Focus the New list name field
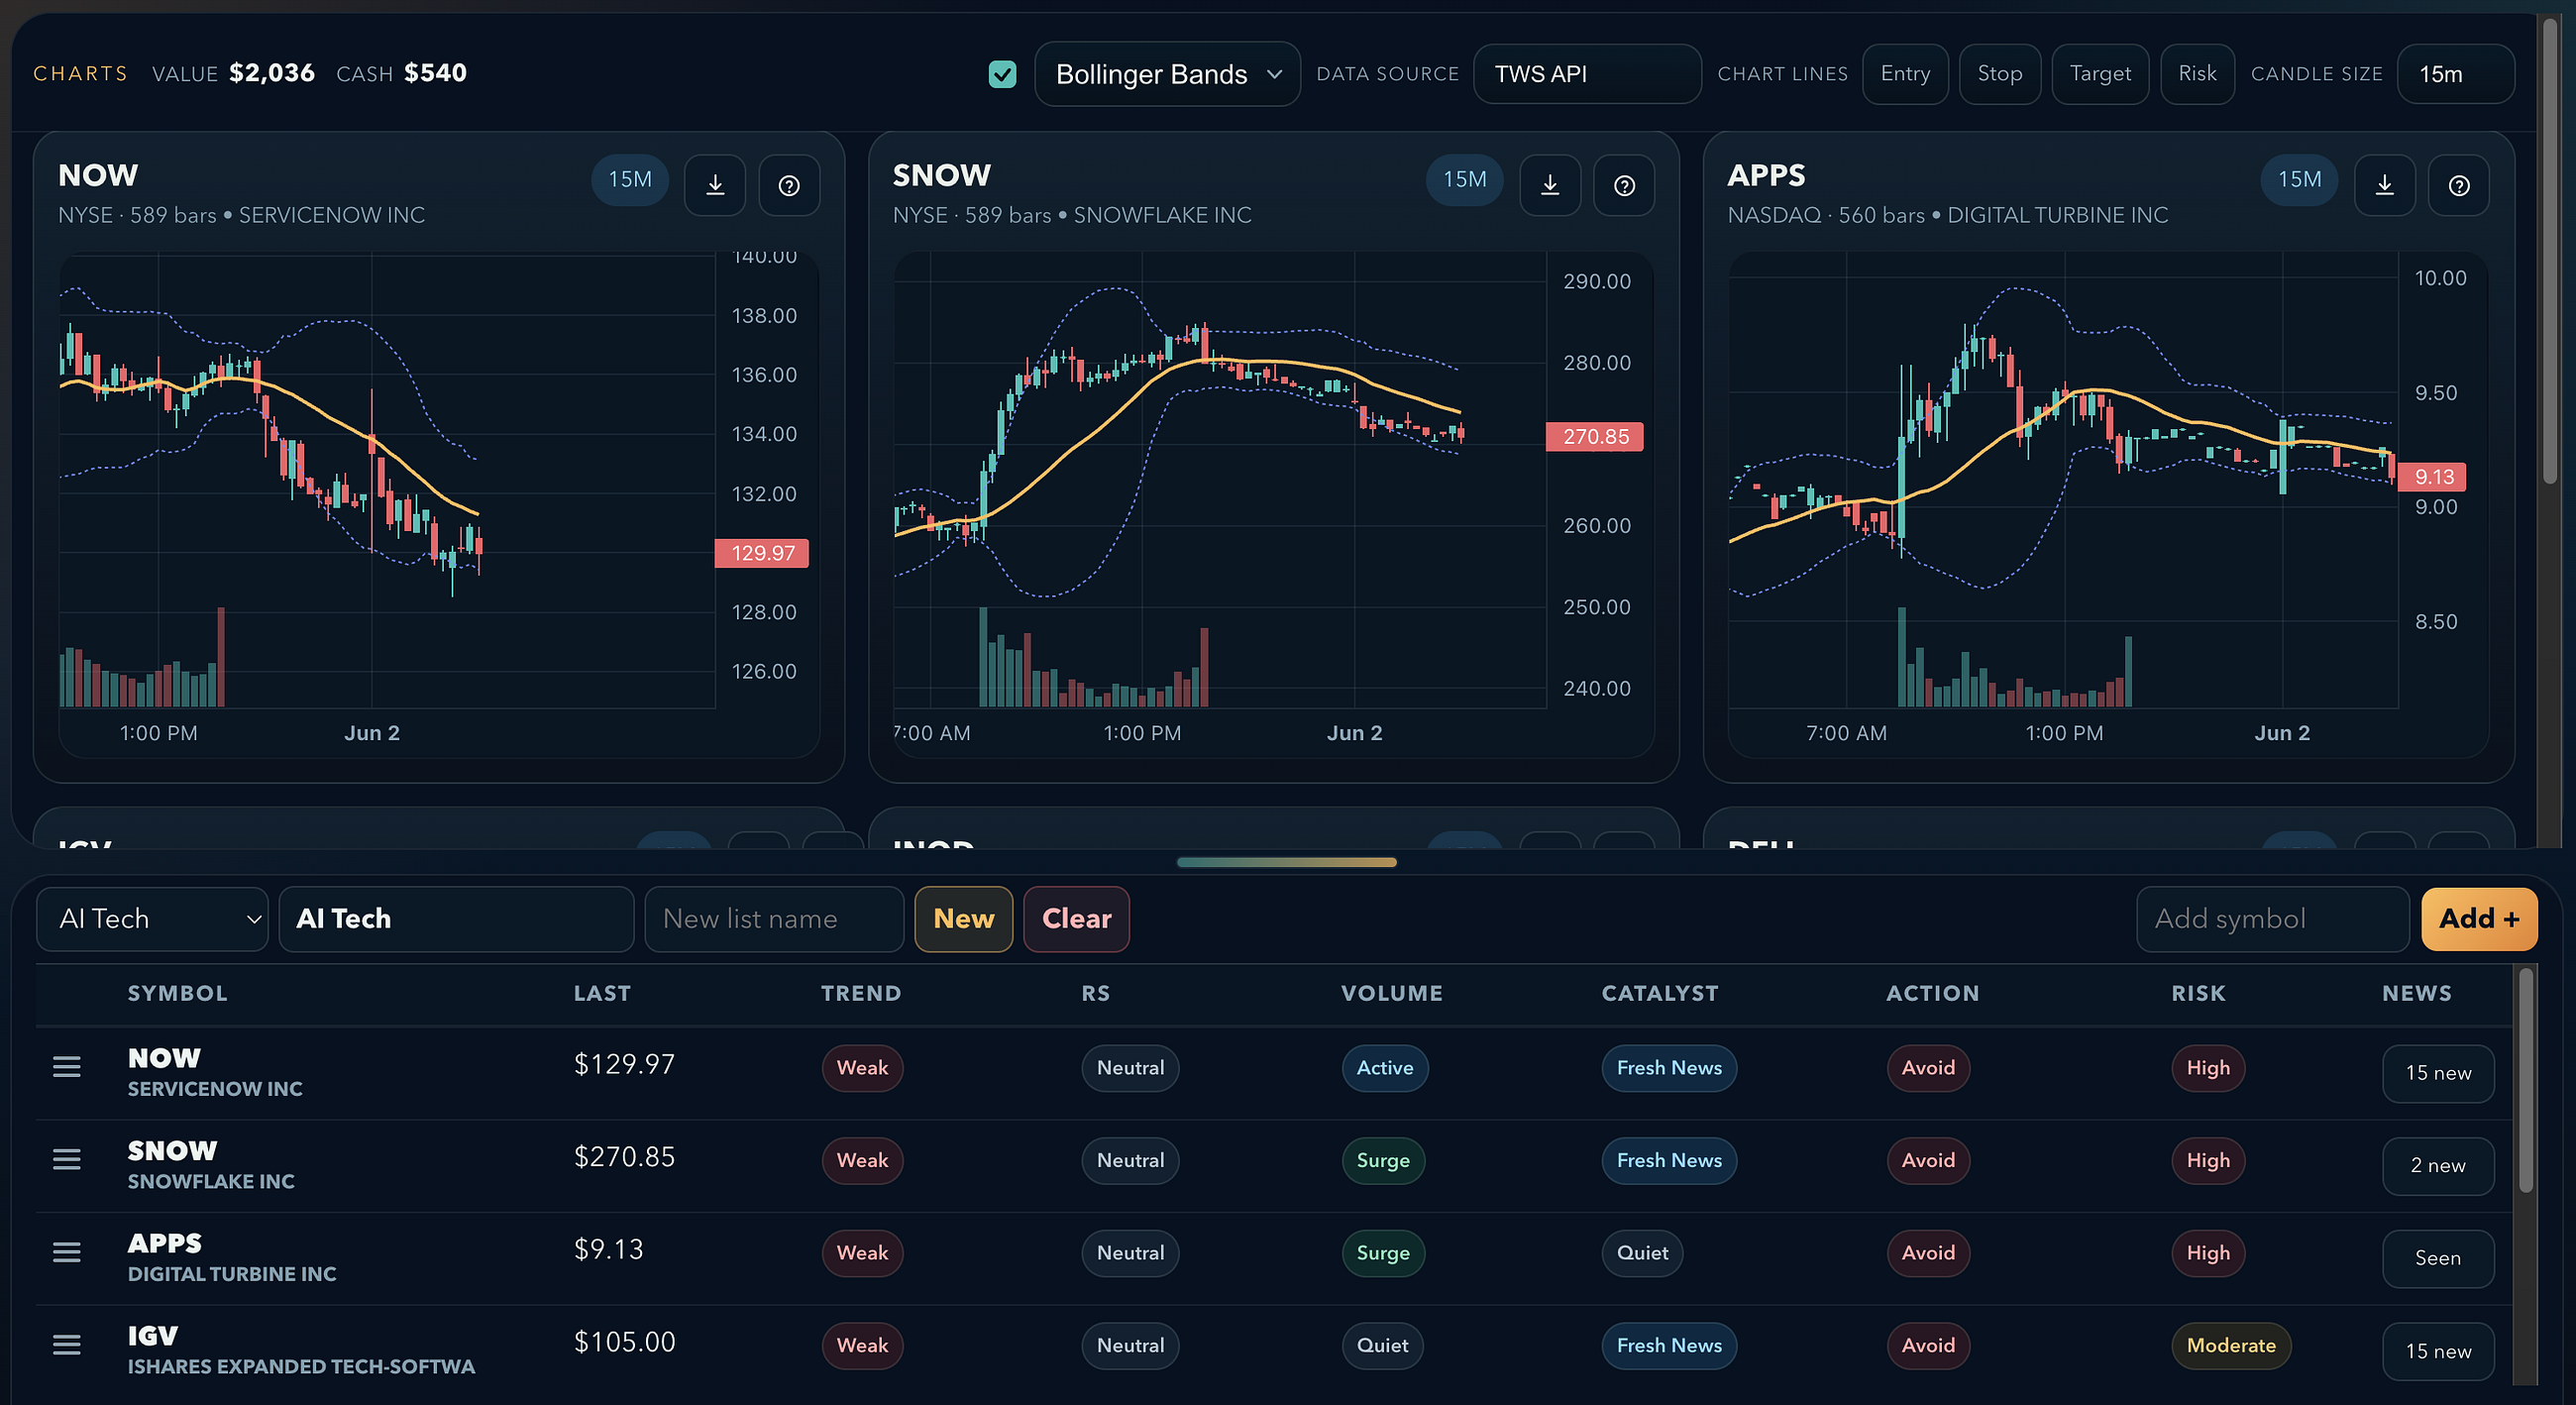 click(774, 919)
